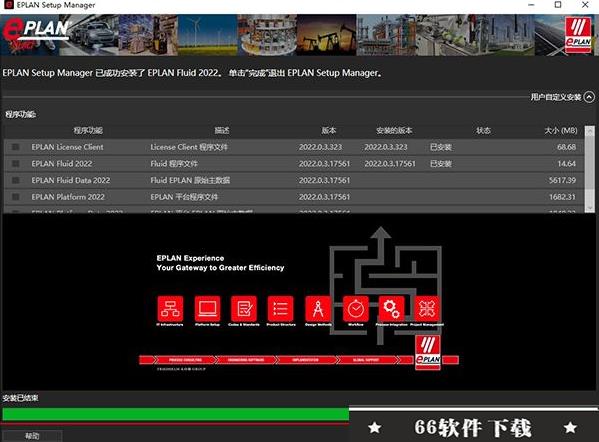Click the 版本 column header
The width and height of the screenshot is (599, 442).
(x=329, y=131)
